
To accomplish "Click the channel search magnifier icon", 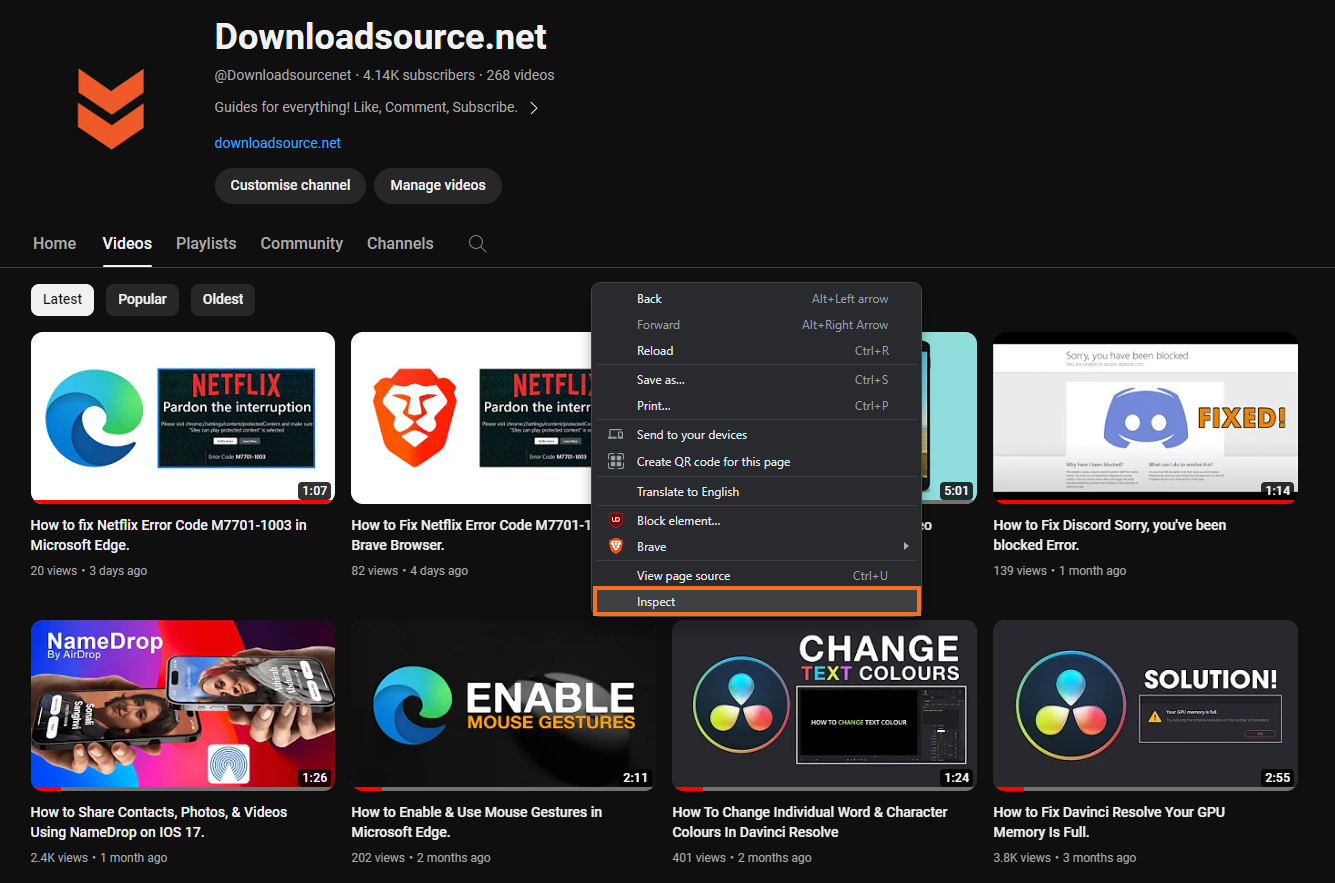I will [478, 244].
